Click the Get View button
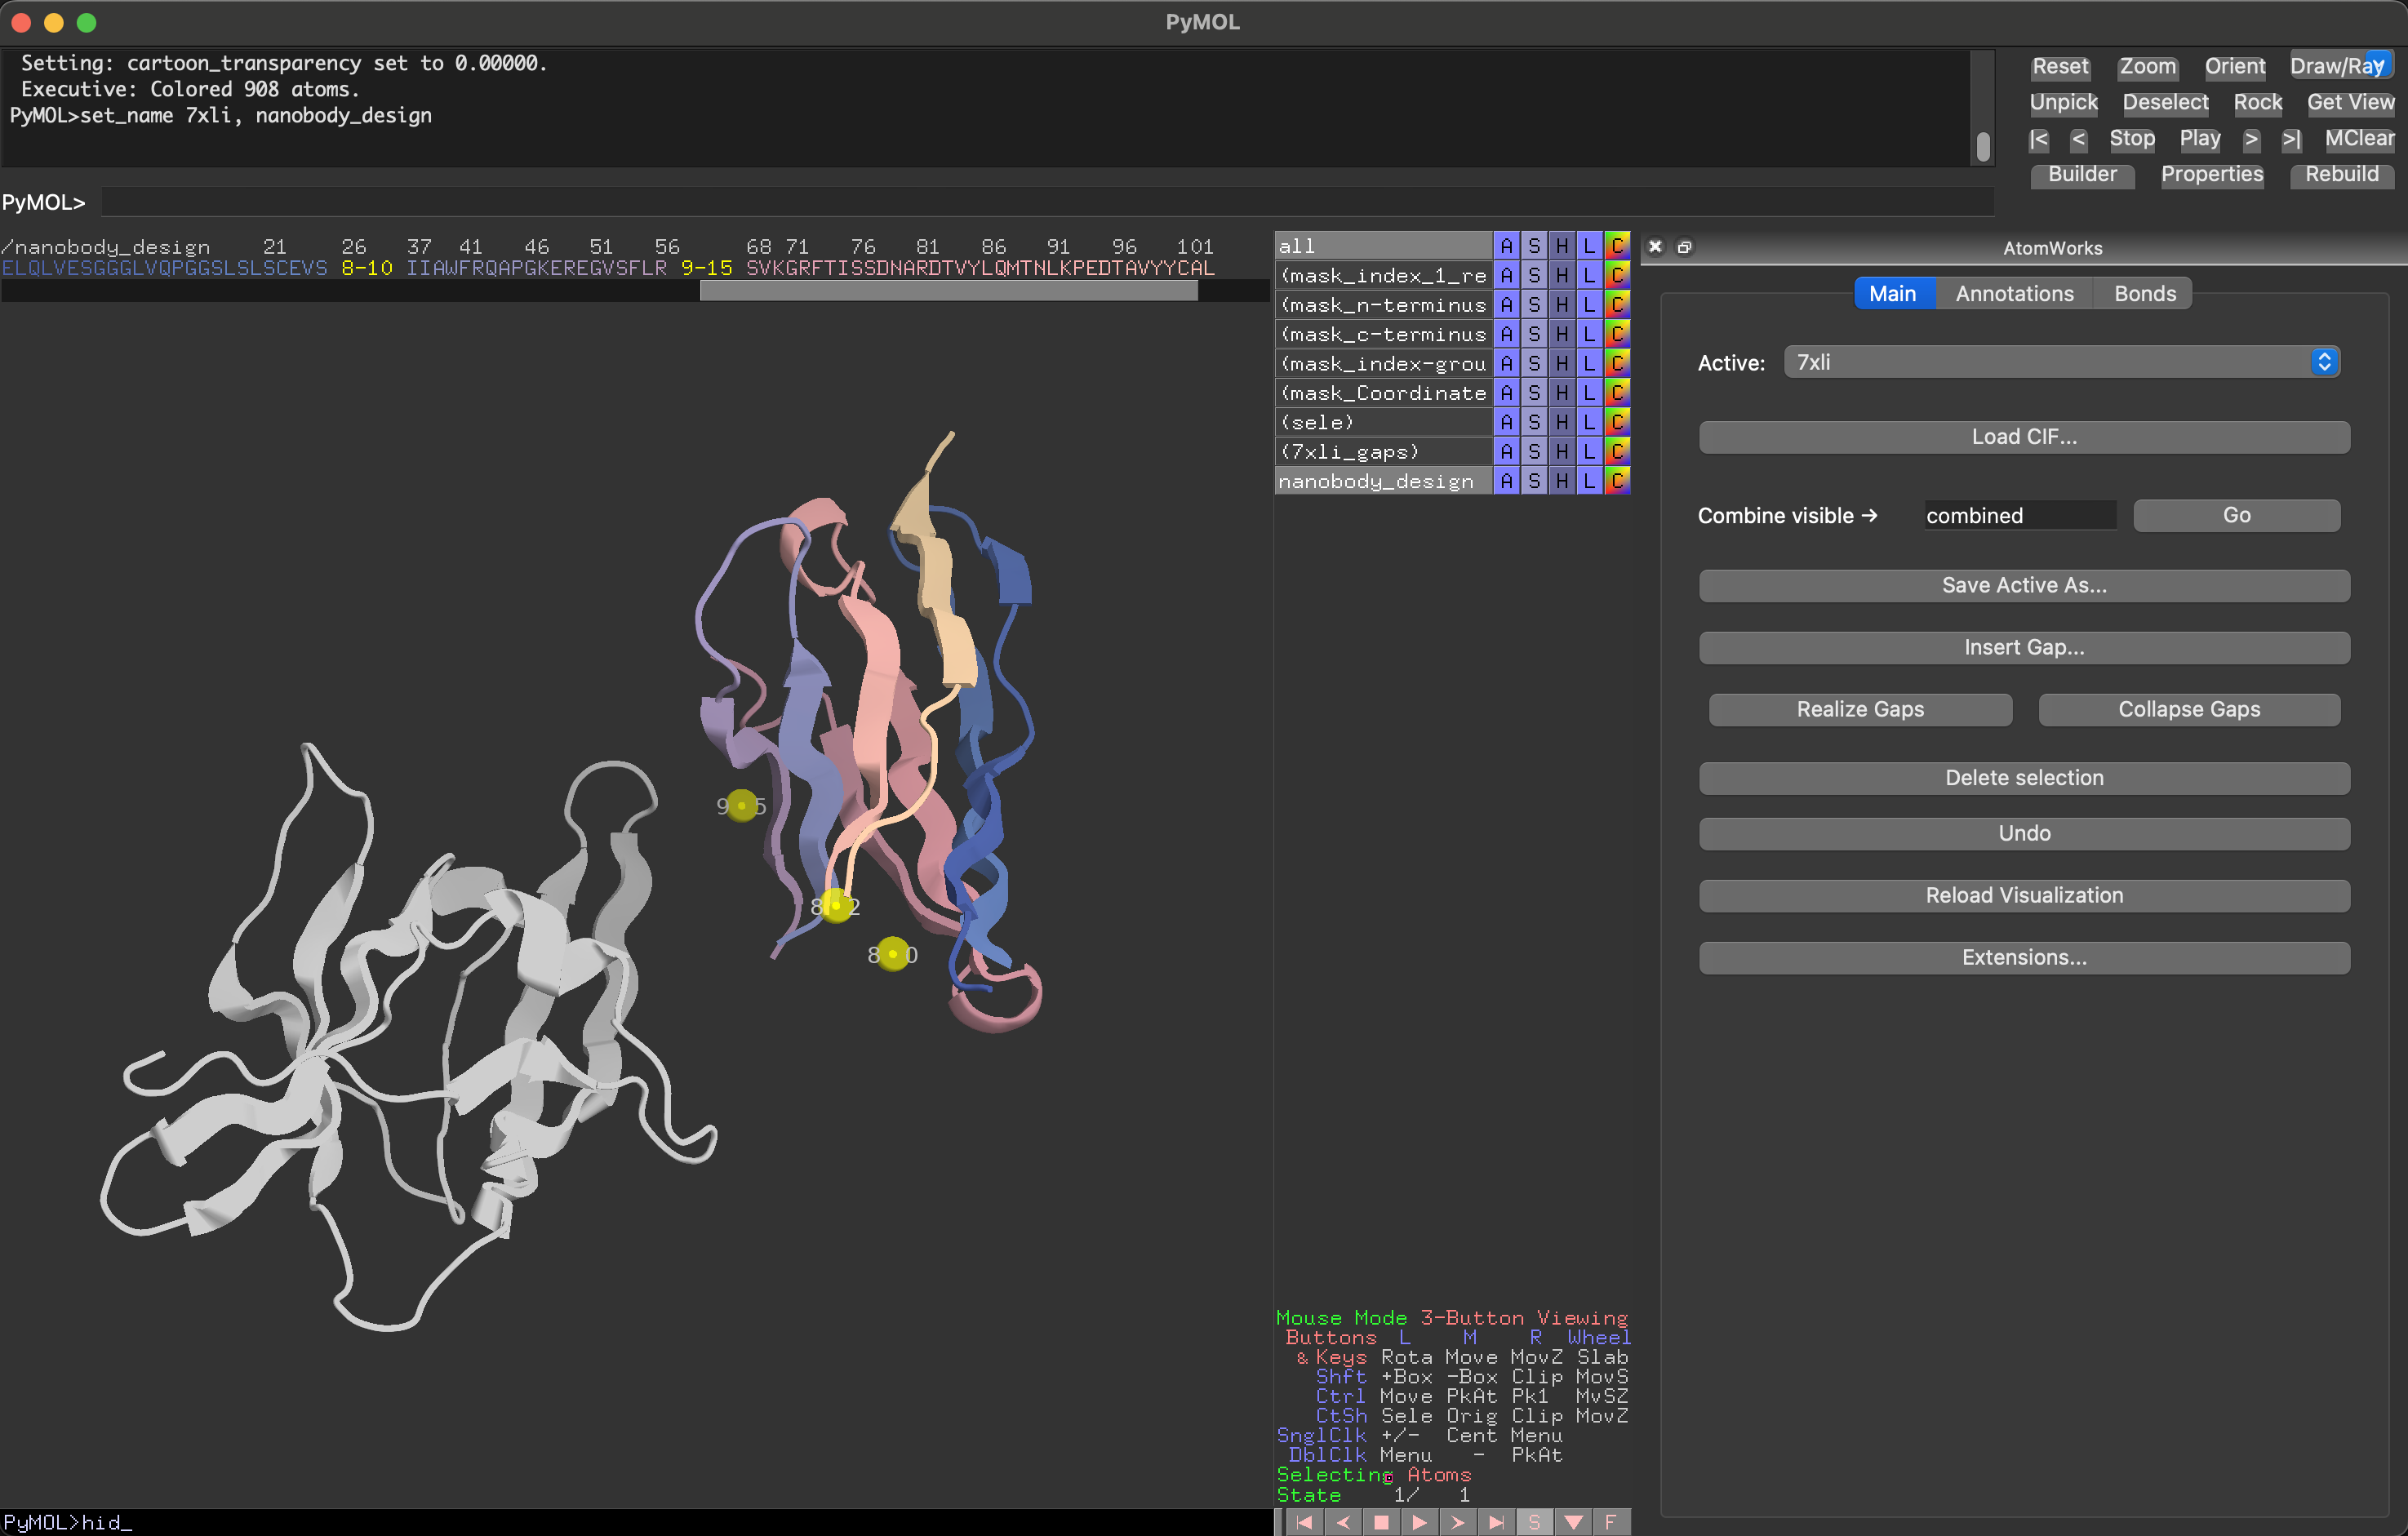This screenshot has height=1536, width=2408. coord(2350,102)
